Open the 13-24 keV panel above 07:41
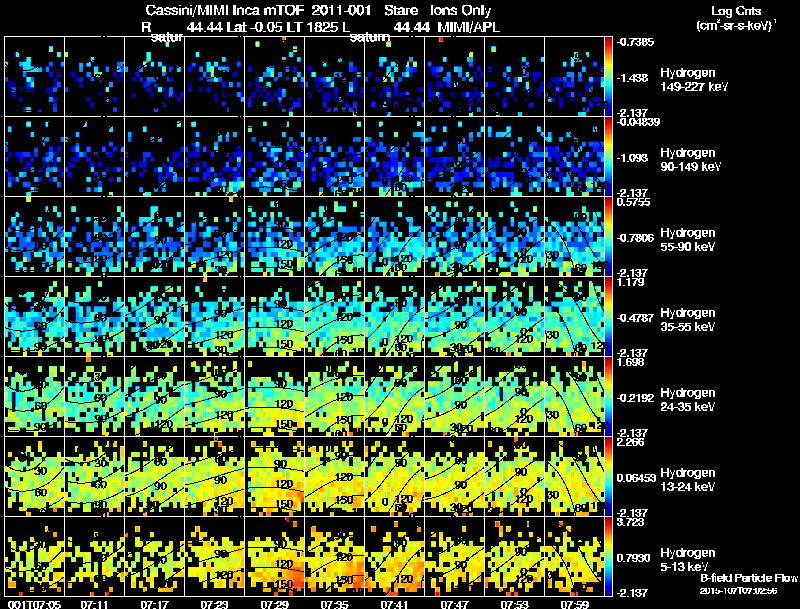800x609 pixels. [x=394, y=476]
